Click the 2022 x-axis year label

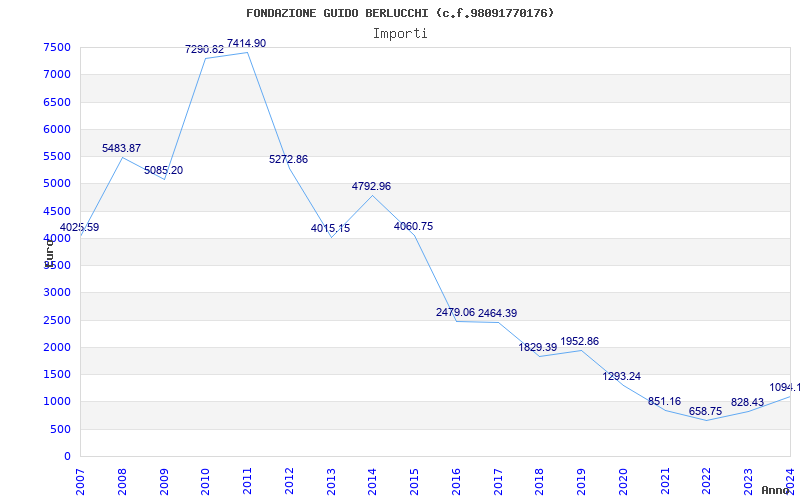tap(707, 481)
